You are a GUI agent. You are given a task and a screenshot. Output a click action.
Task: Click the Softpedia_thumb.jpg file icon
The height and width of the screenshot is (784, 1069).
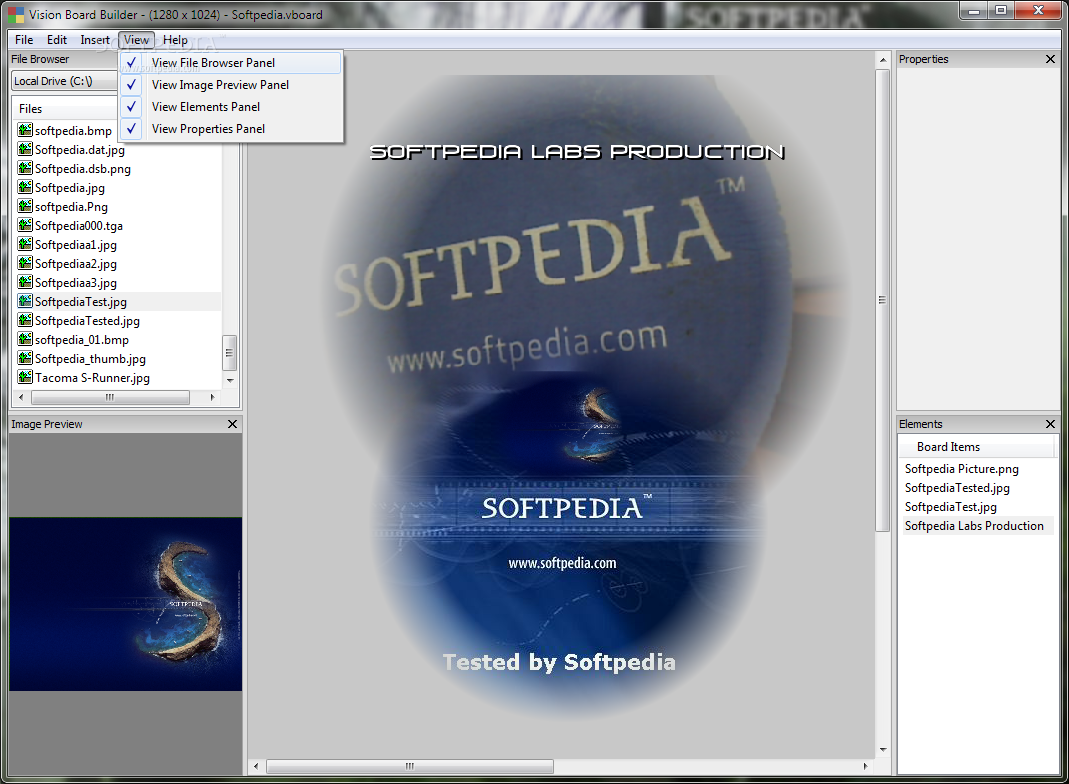[25, 358]
